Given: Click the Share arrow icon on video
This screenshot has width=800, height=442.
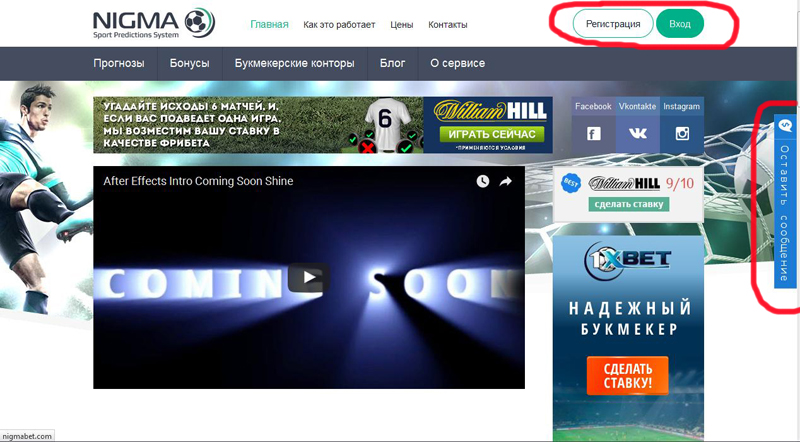Looking at the screenshot, I should pos(505,181).
